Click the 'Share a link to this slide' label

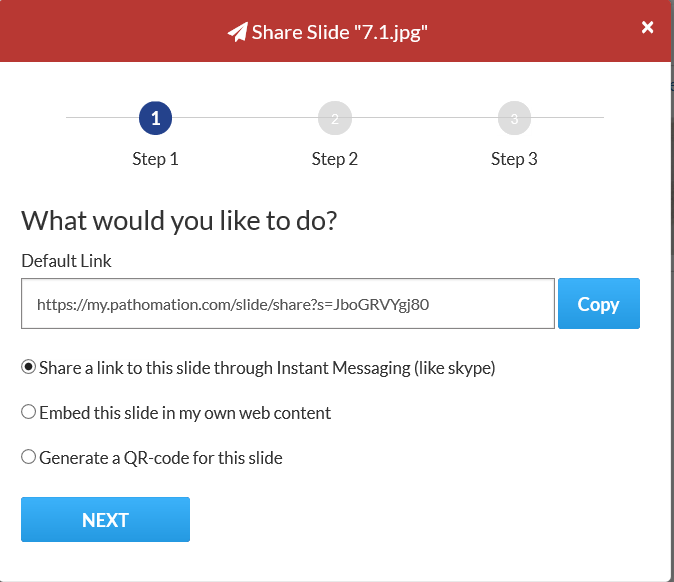click(267, 367)
